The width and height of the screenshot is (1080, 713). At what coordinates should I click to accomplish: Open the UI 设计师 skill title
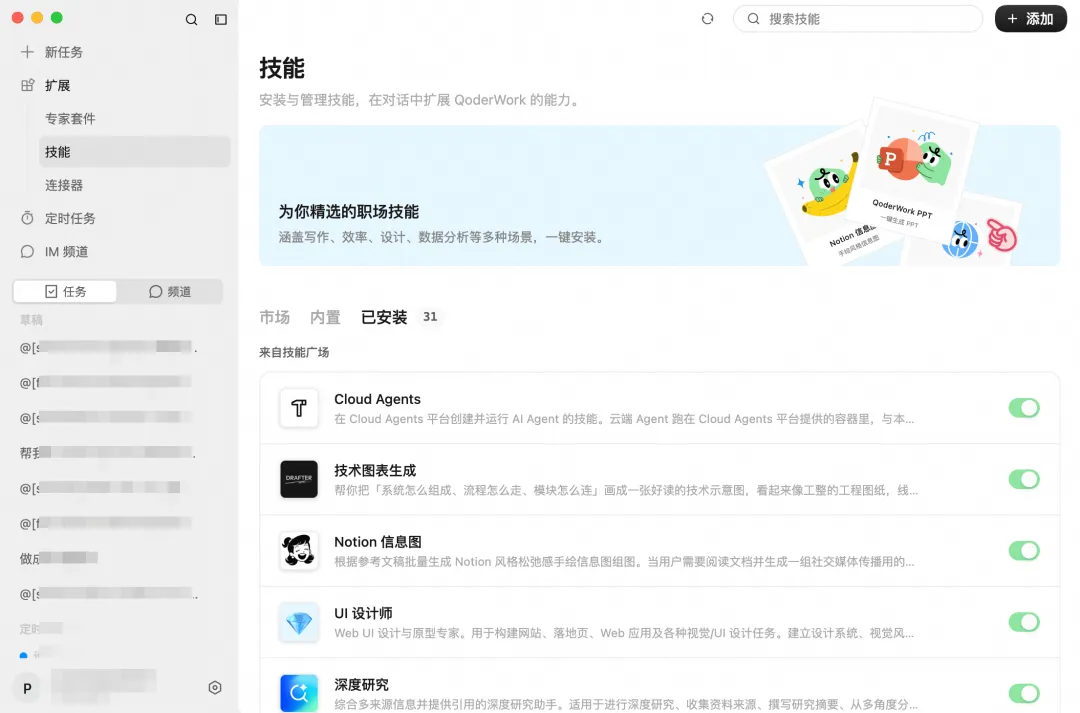(x=363, y=613)
